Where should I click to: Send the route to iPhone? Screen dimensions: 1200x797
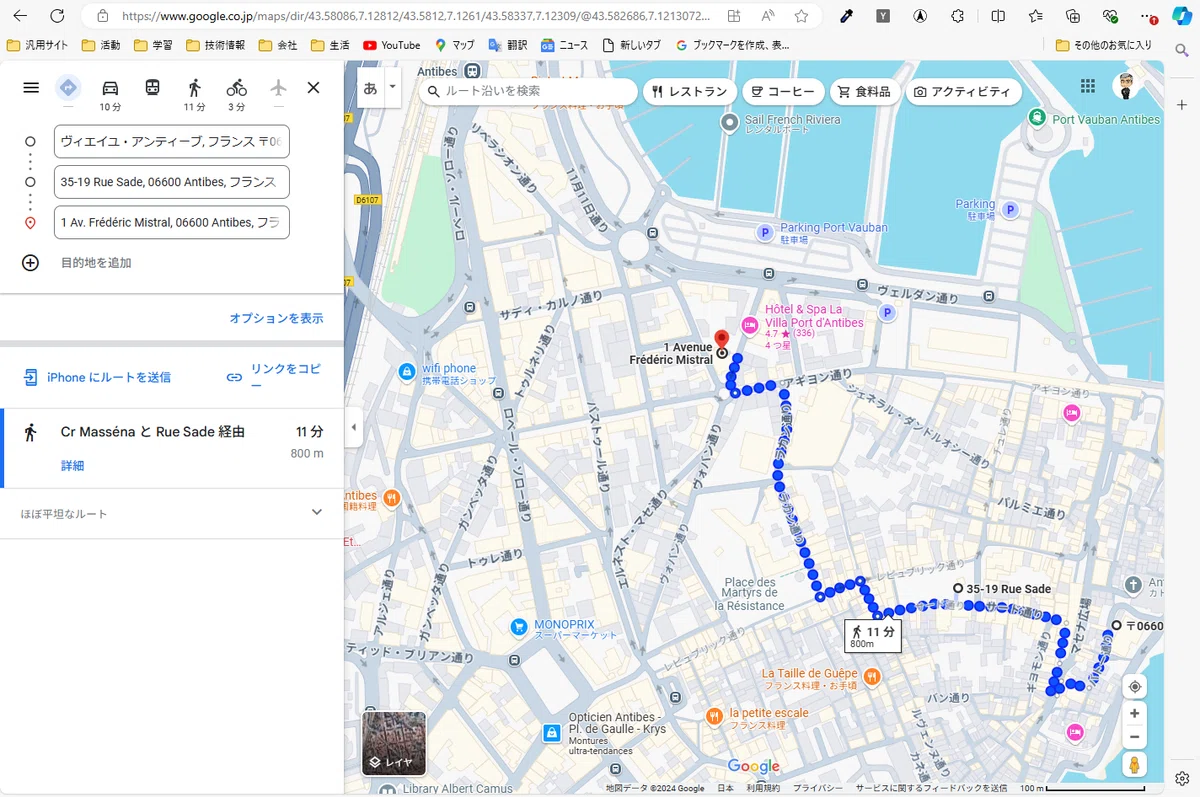point(97,377)
